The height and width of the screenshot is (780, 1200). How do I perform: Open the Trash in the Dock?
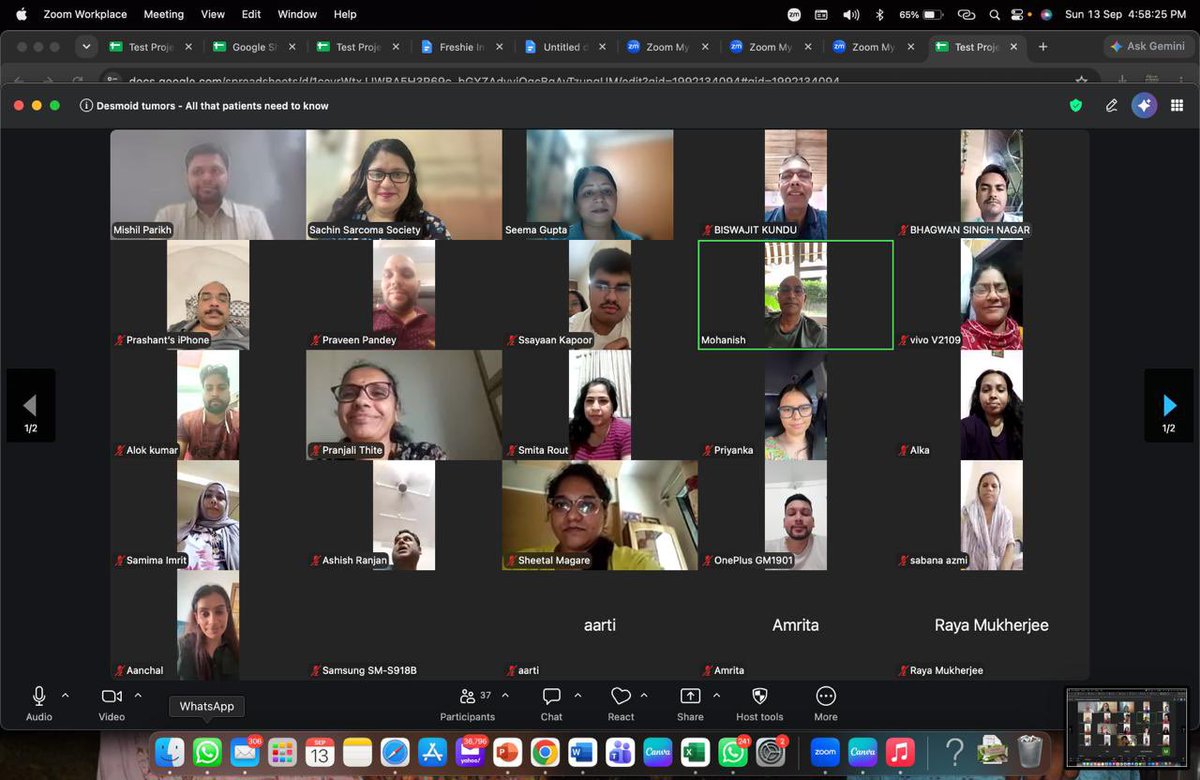(x=1030, y=751)
